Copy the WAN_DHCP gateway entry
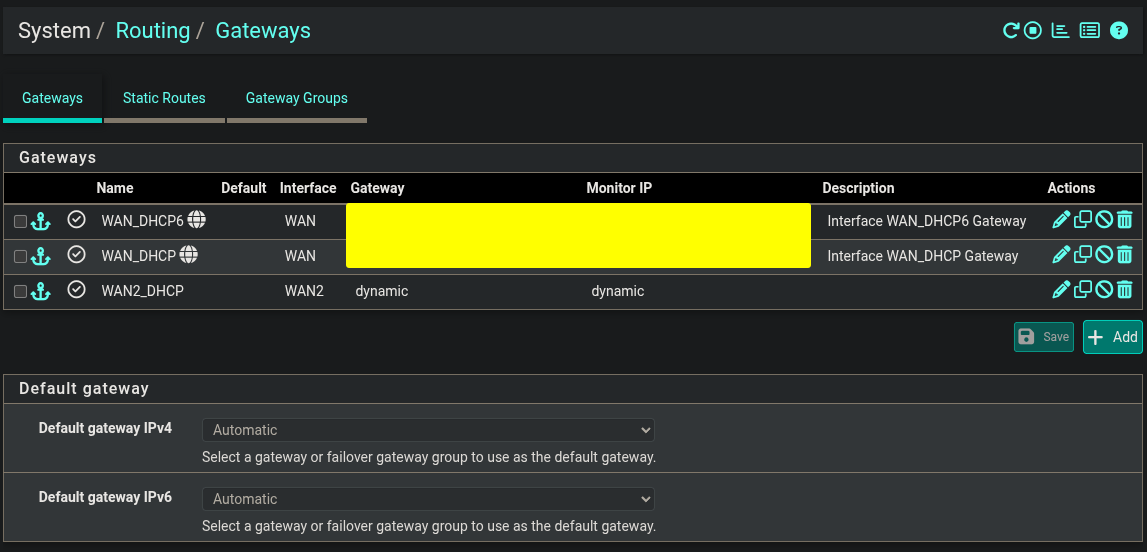The height and width of the screenshot is (552, 1147). [x=1083, y=255]
